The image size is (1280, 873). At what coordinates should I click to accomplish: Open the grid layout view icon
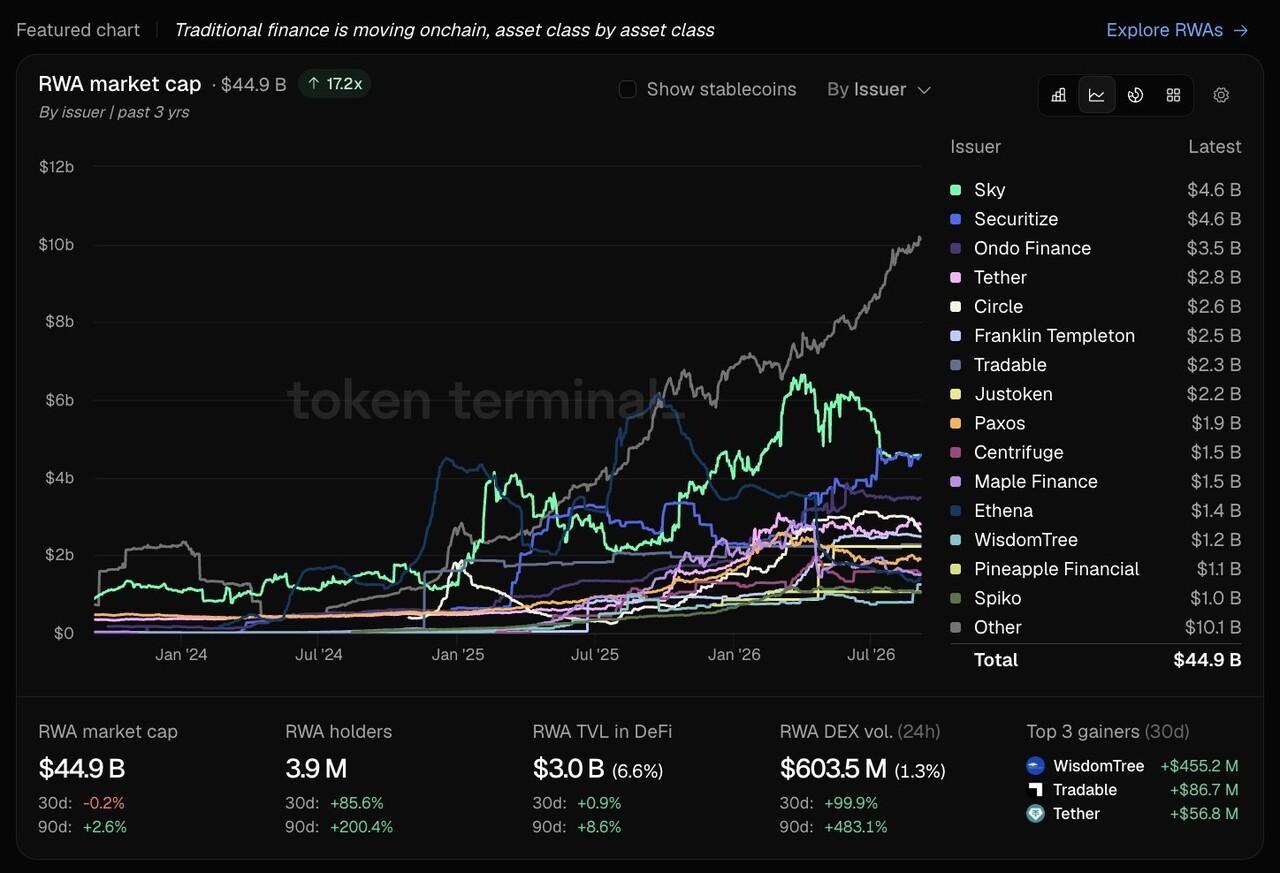[x=1173, y=95]
